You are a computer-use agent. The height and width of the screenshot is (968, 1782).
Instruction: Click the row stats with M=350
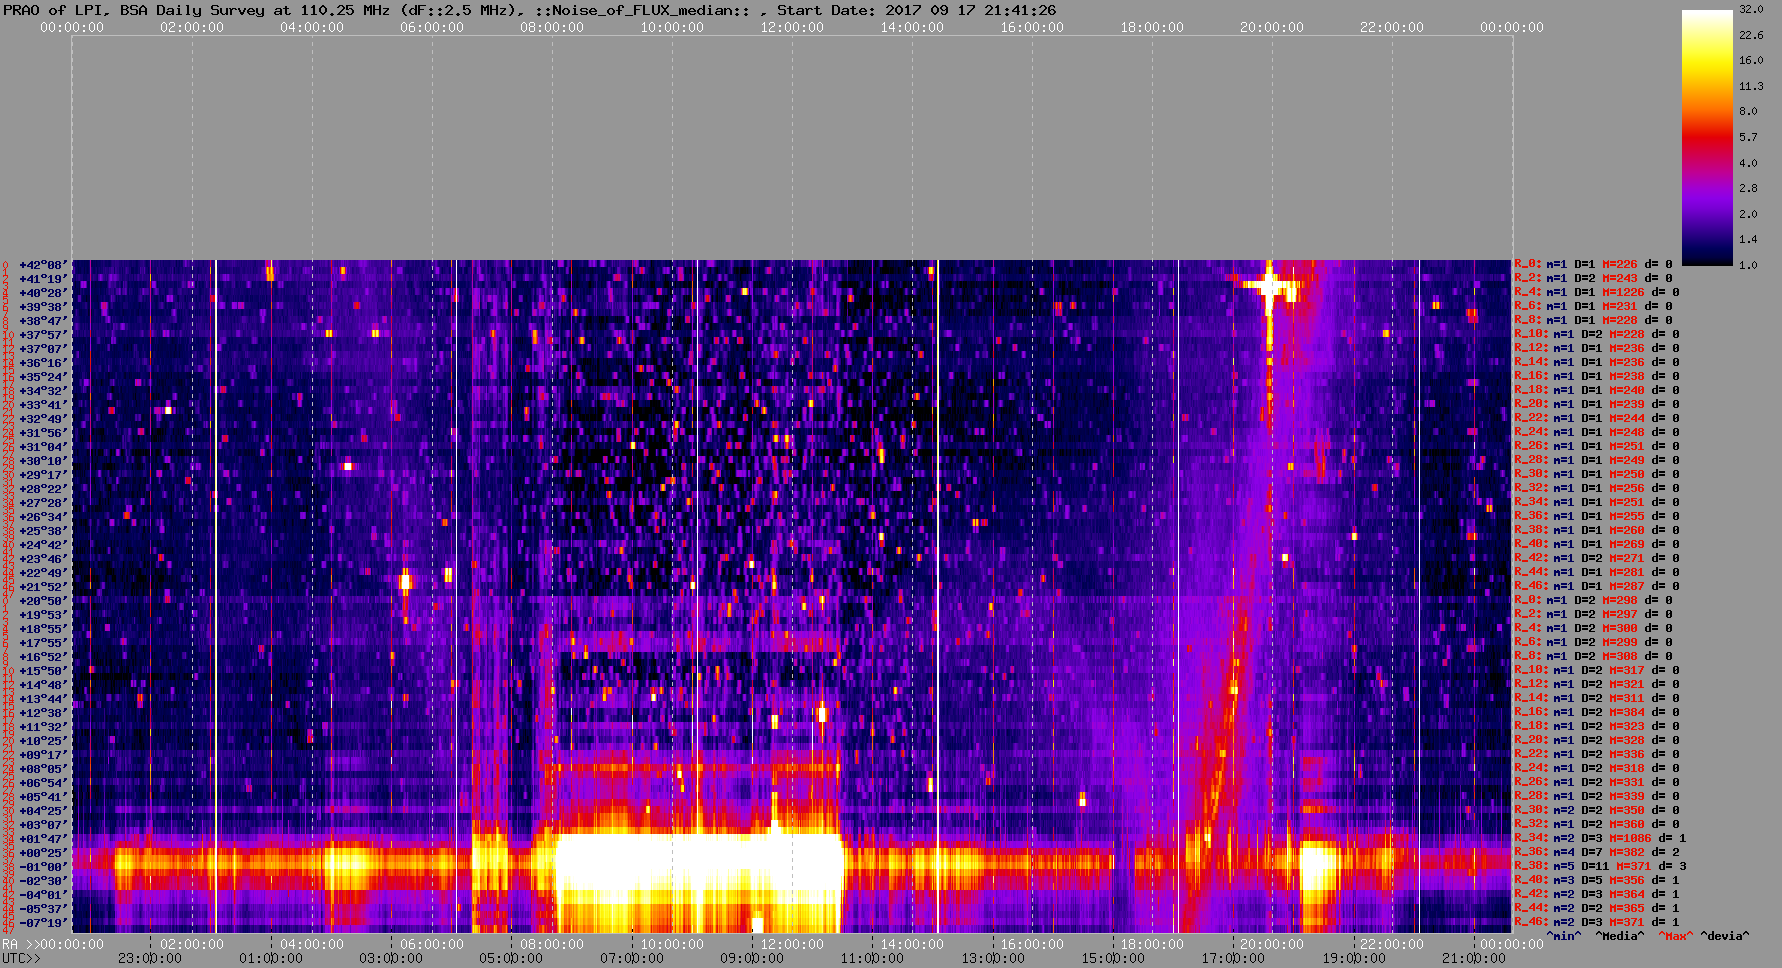(x=1597, y=810)
